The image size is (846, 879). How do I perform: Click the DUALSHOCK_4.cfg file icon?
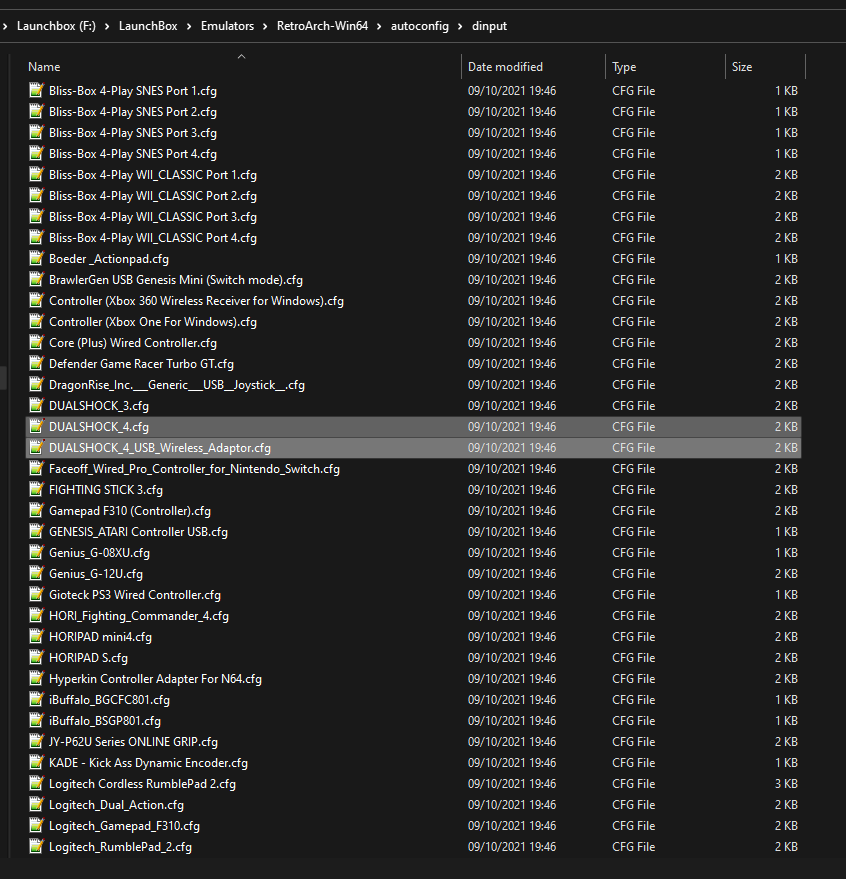point(36,427)
